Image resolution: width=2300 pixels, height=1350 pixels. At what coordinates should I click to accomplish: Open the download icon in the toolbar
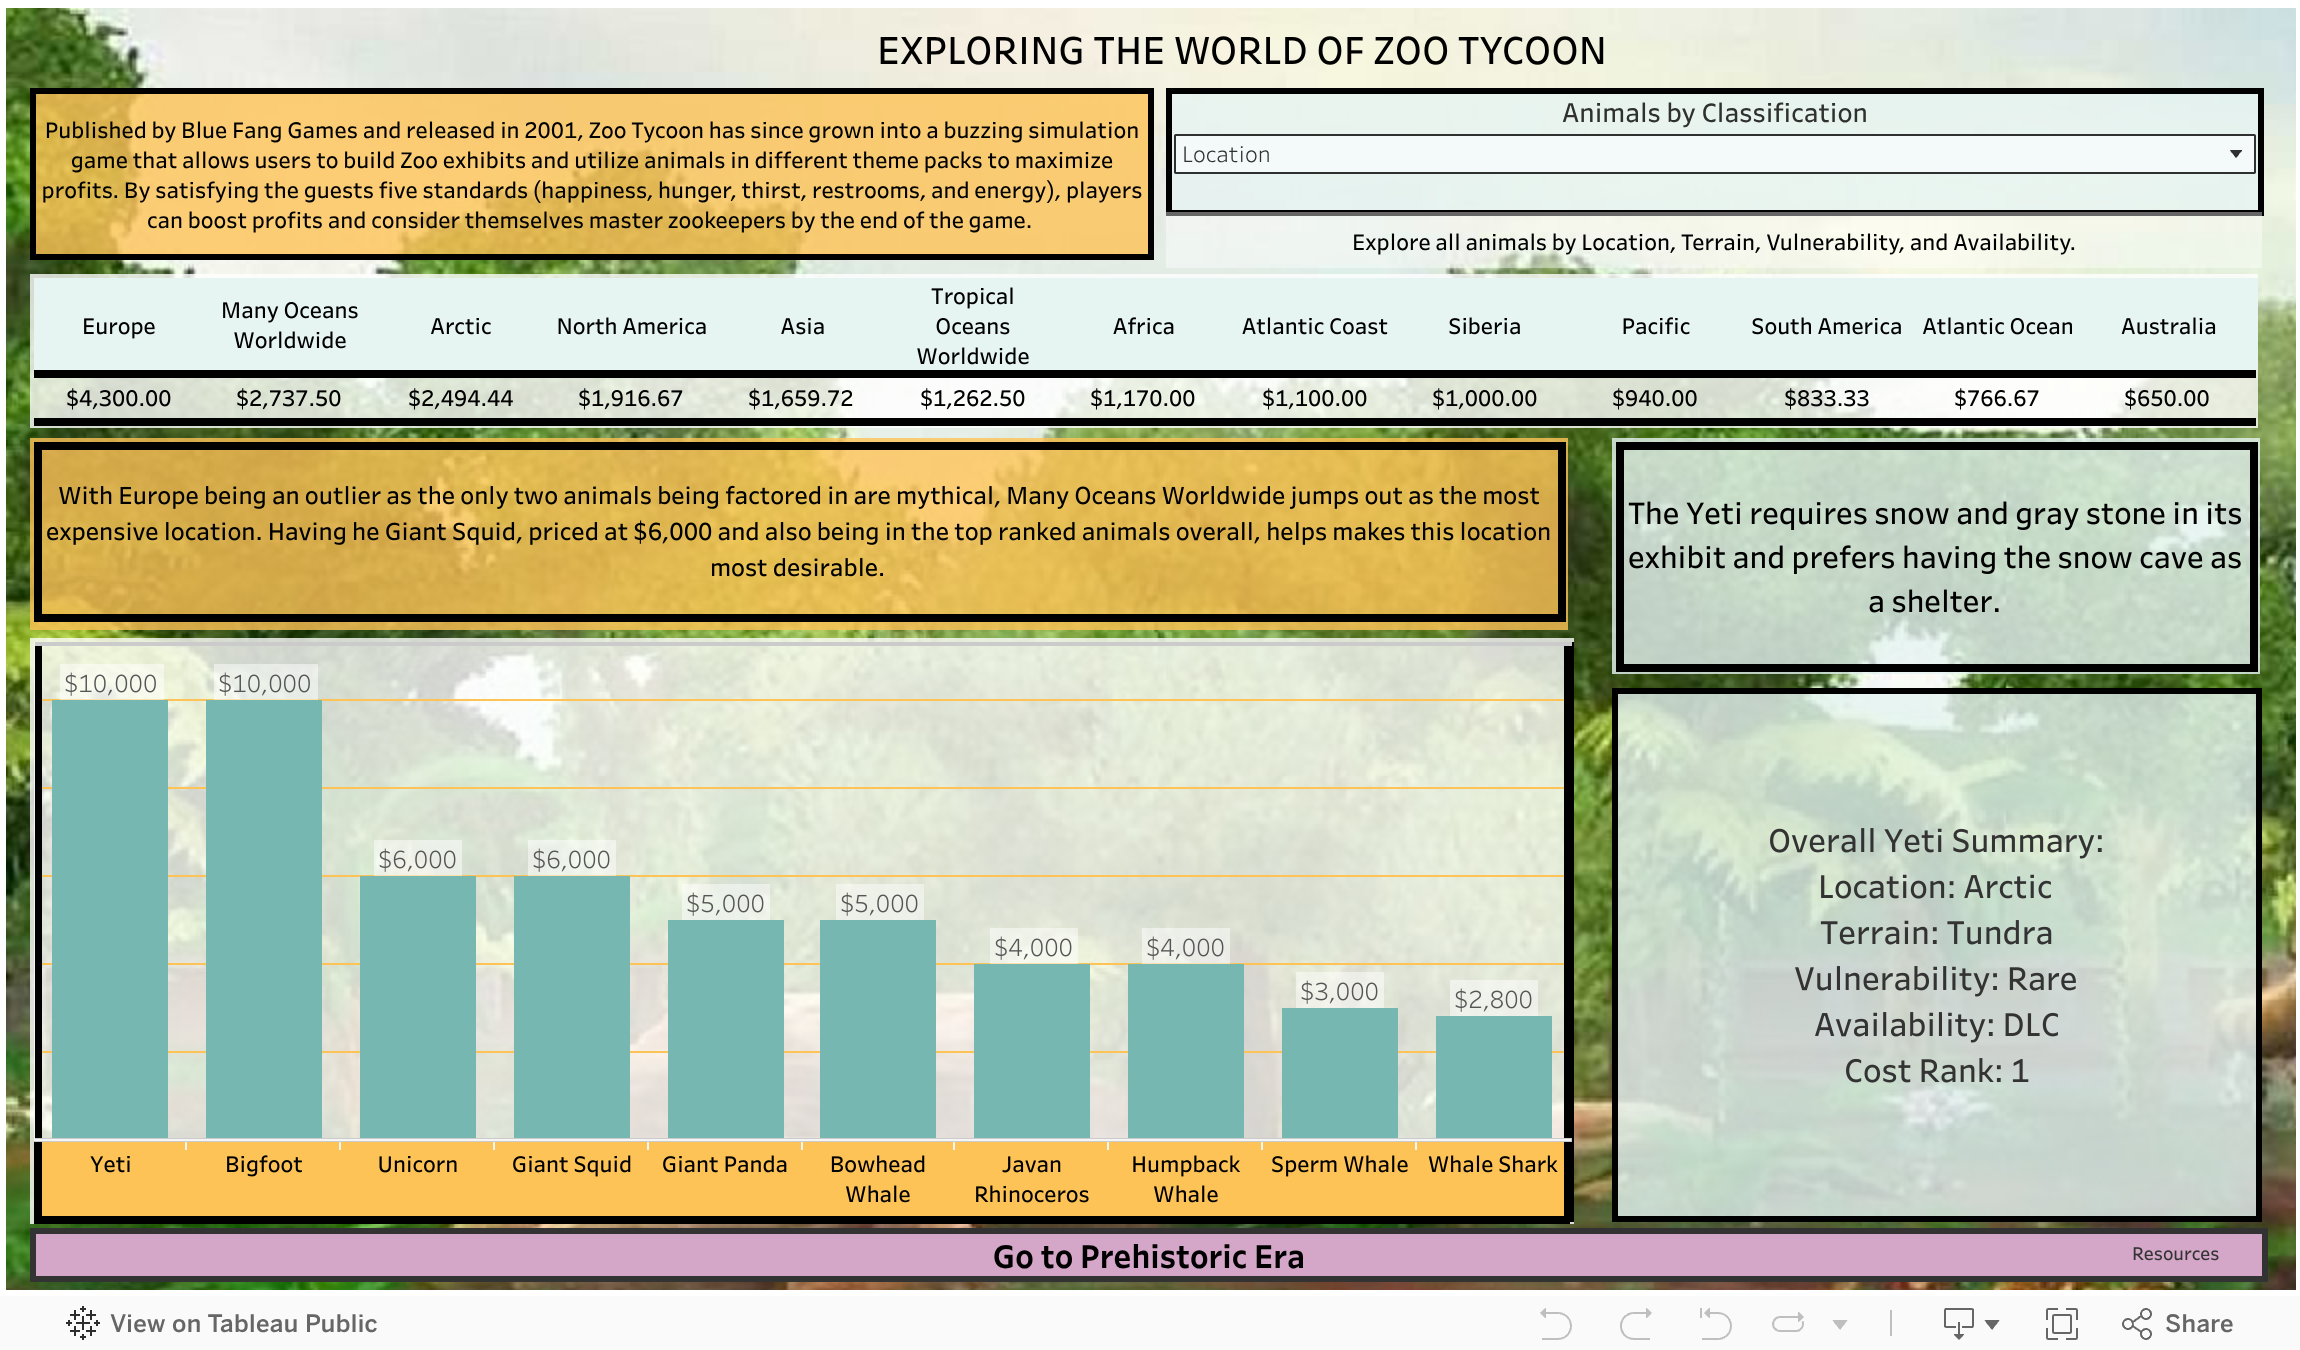[x=1958, y=1323]
